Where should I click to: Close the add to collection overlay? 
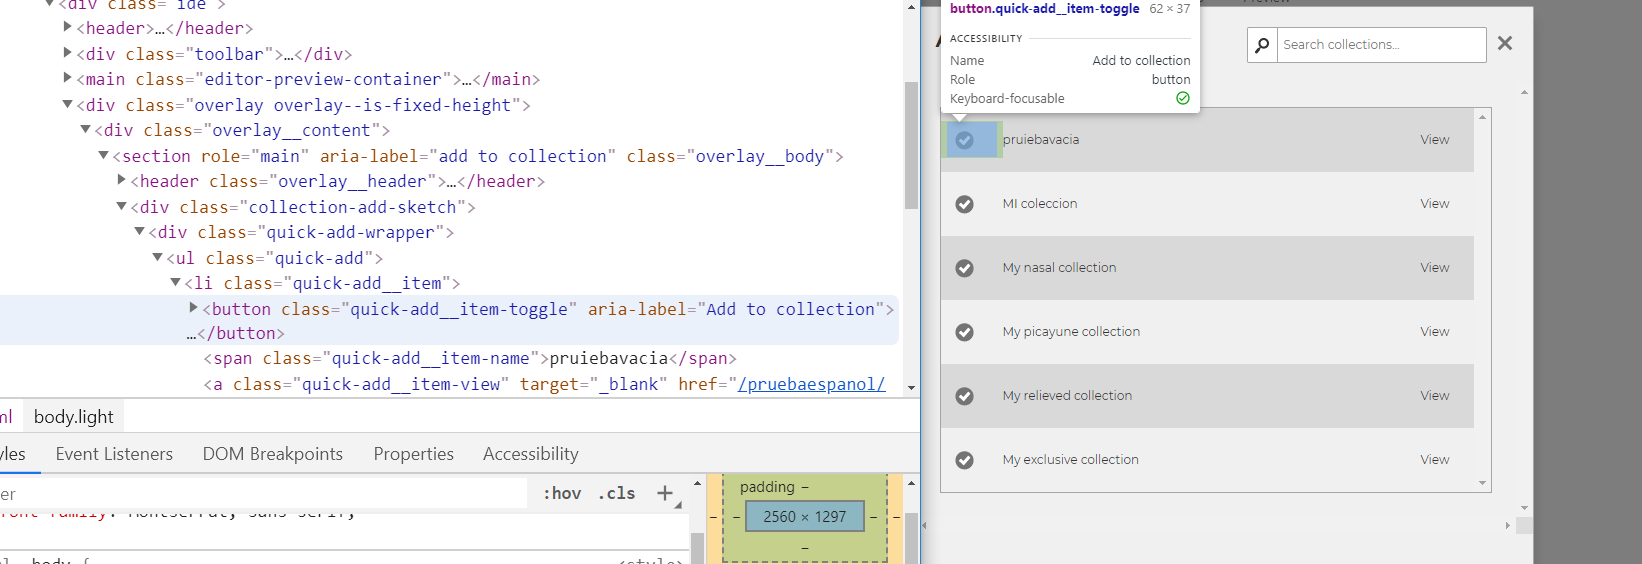click(1505, 43)
